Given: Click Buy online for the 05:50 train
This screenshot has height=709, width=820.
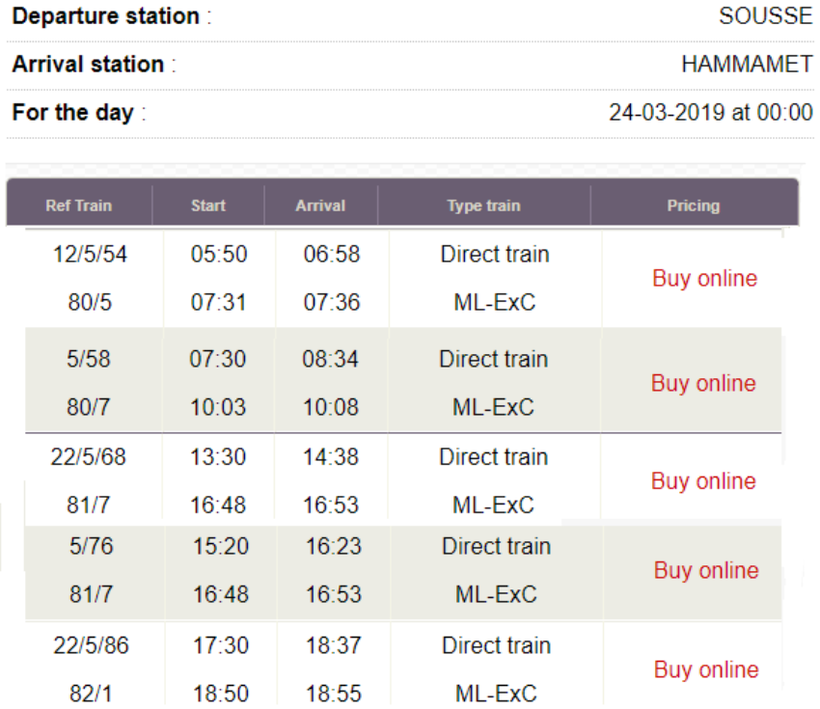Looking at the screenshot, I should click(704, 278).
